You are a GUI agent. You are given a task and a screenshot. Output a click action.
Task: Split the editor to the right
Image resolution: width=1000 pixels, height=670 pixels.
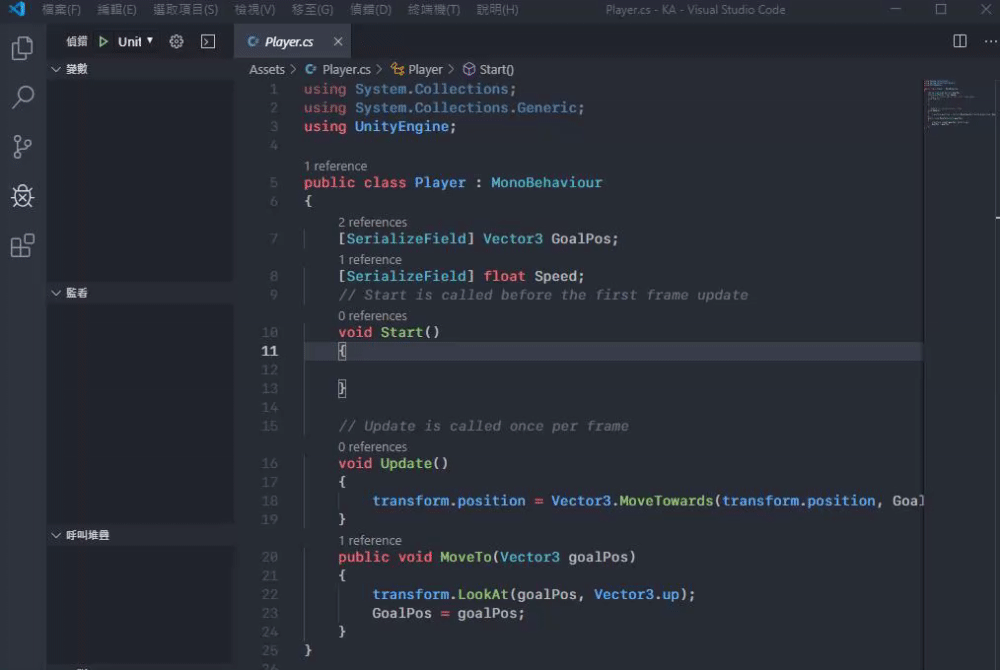pyautogui.click(x=960, y=41)
